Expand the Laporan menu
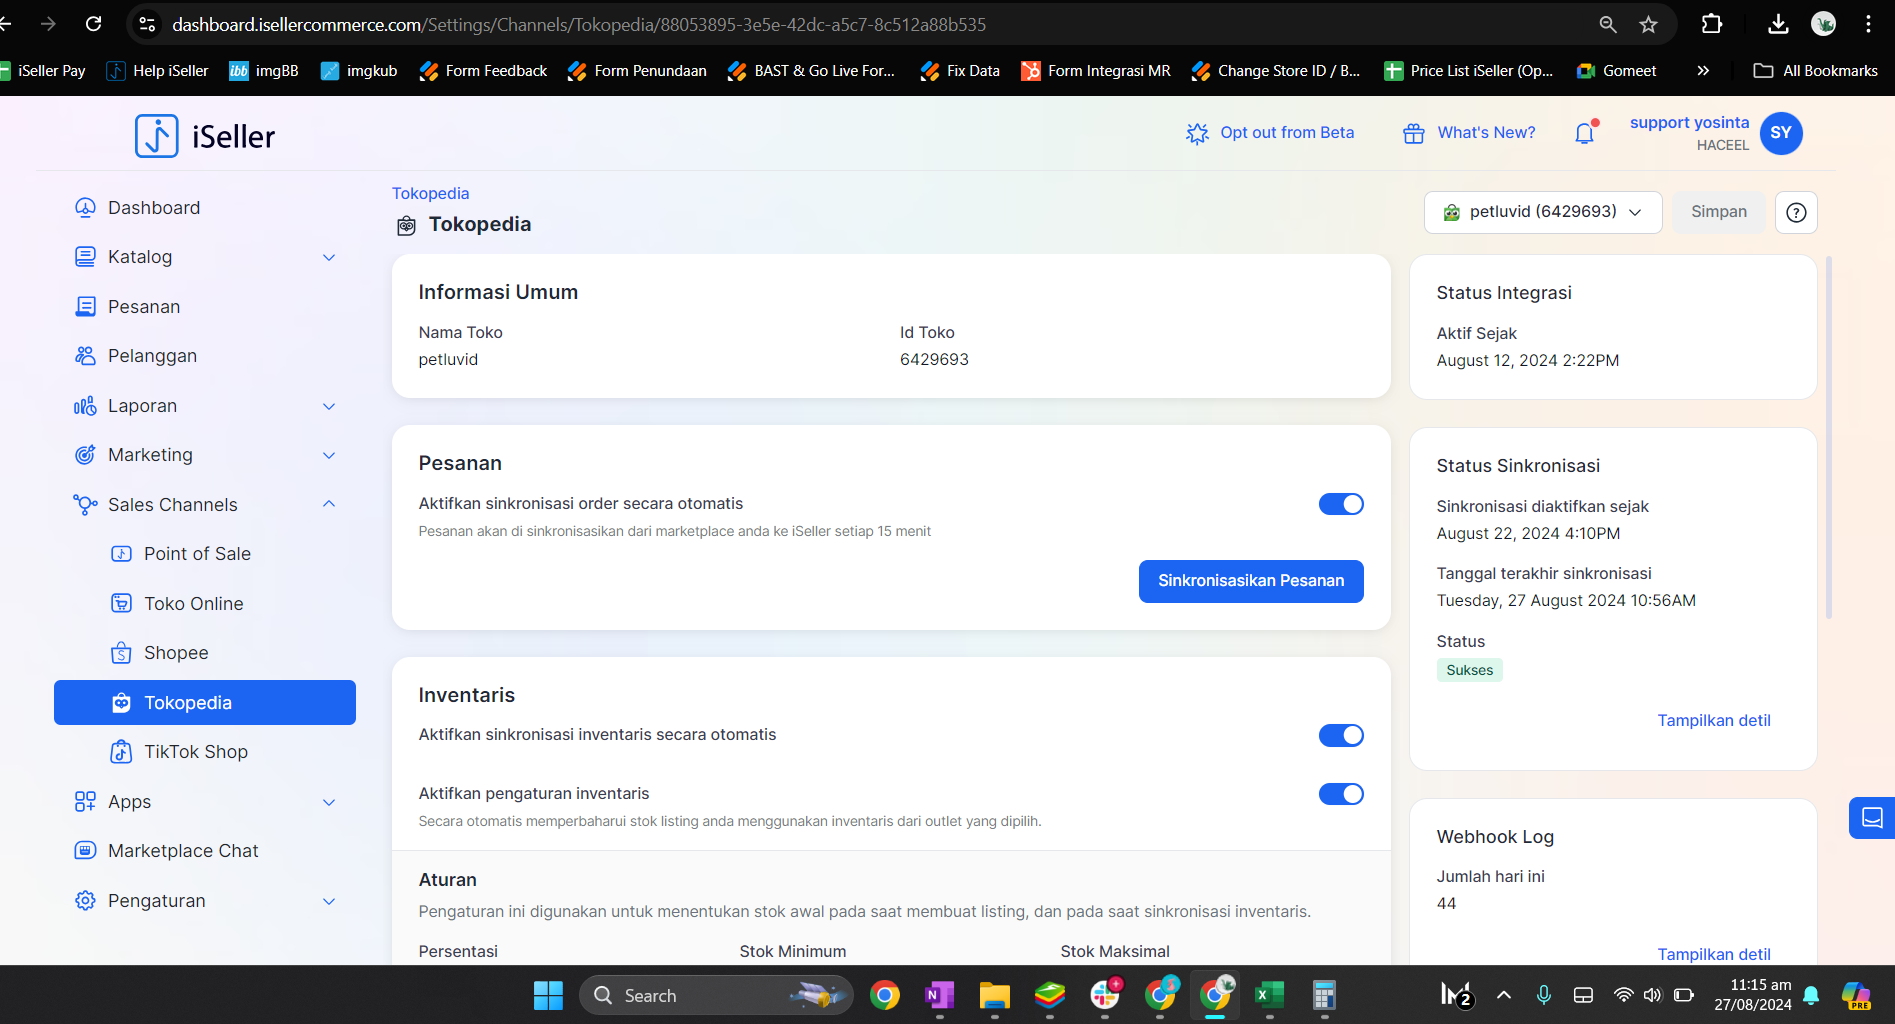The width and height of the screenshot is (1895, 1024). (x=329, y=406)
